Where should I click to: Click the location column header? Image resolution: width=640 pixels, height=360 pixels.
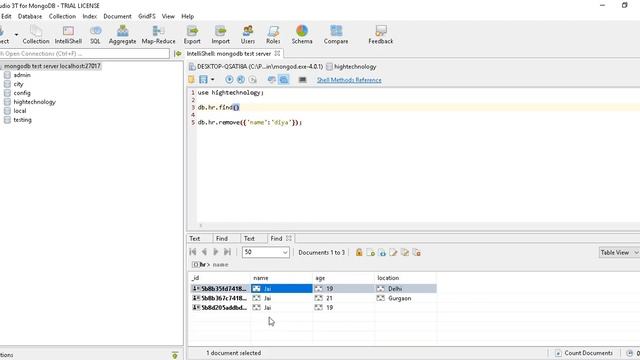[x=405, y=278]
